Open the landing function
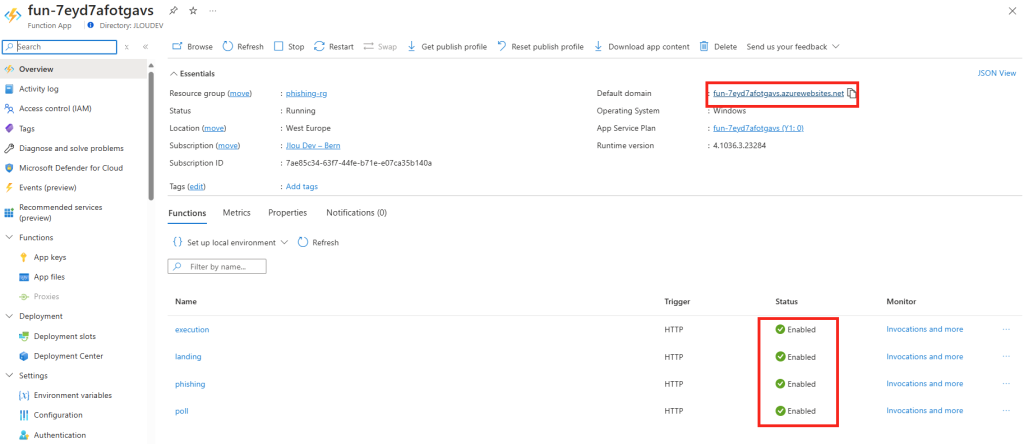1024x444 pixels. coord(188,357)
